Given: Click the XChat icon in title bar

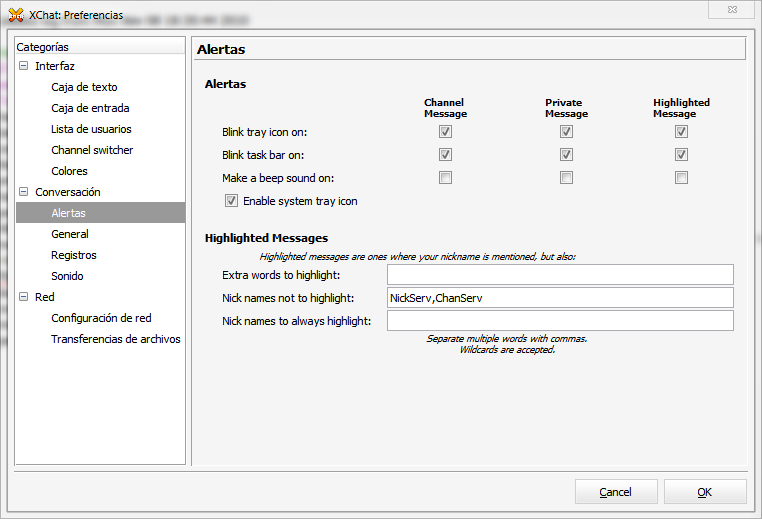Looking at the screenshot, I should (x=16, y=15).
